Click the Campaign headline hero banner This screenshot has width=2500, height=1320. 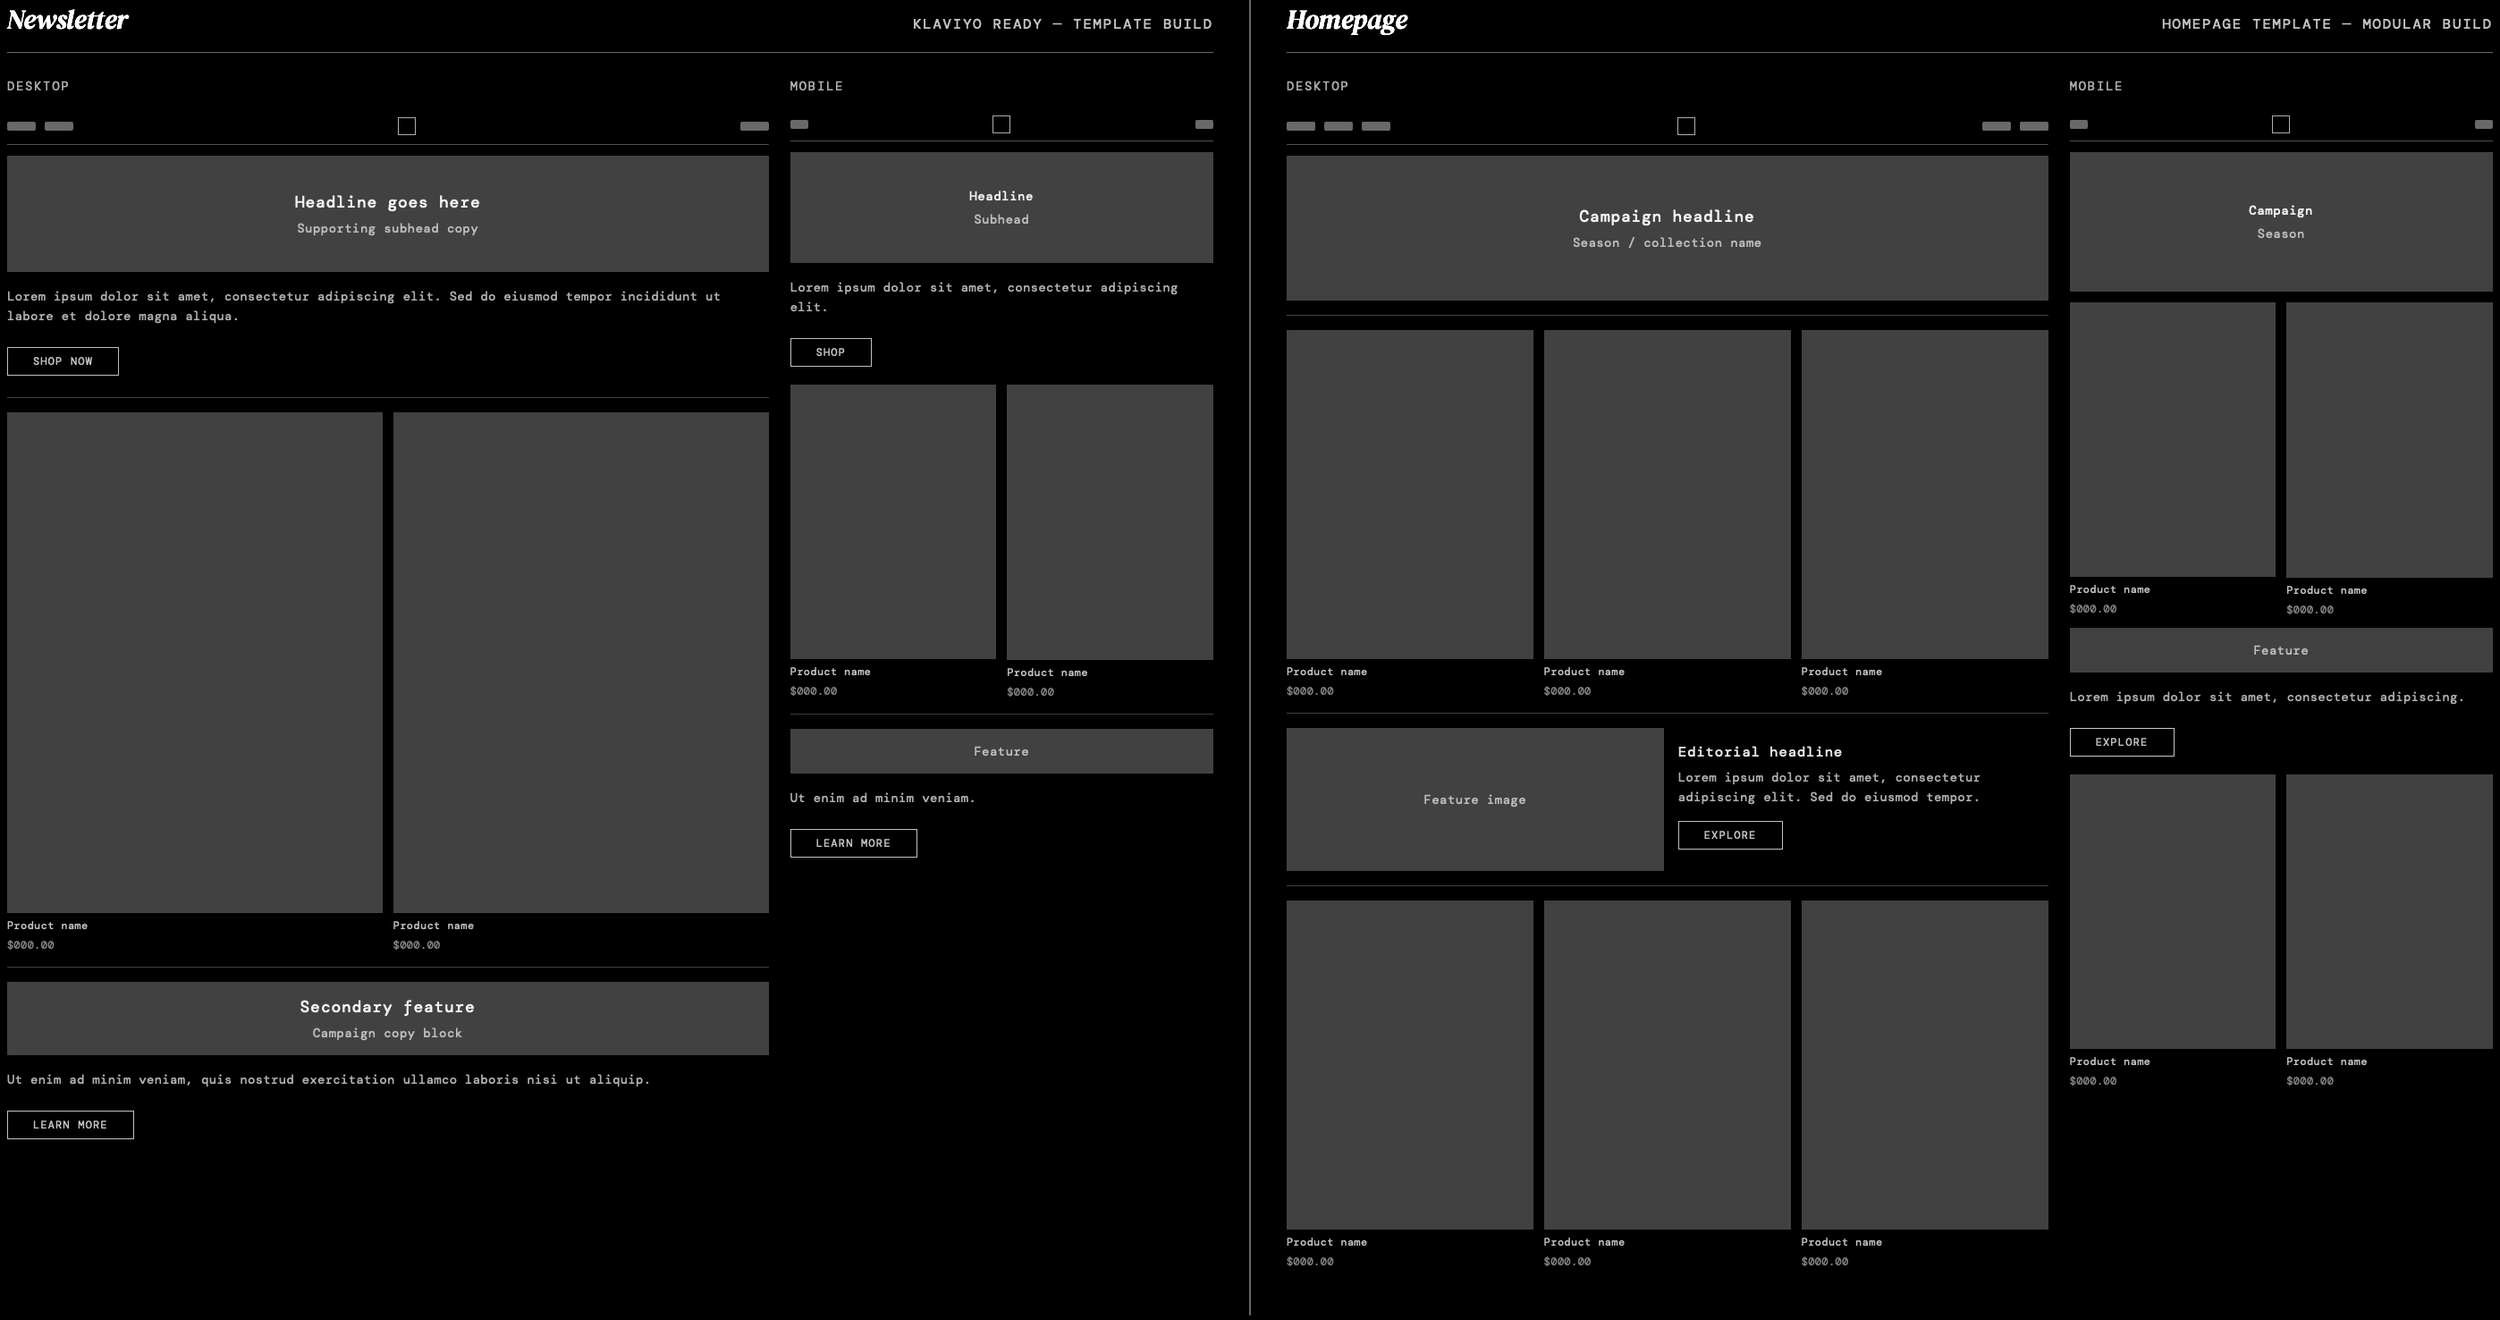[x=1666, y=228]
